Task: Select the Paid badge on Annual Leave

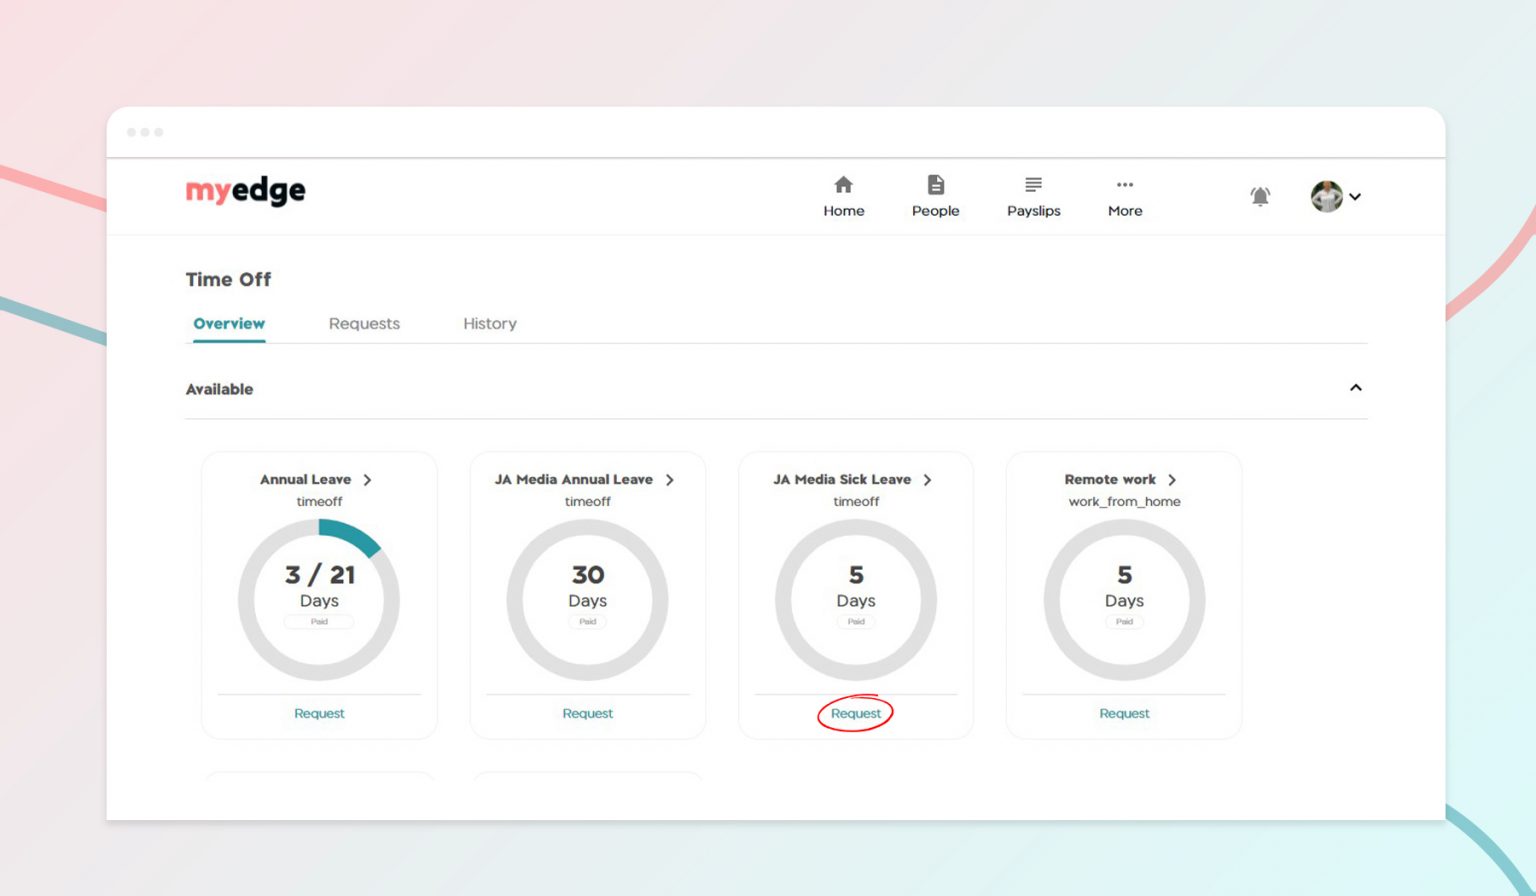Action: click(319, 621)
